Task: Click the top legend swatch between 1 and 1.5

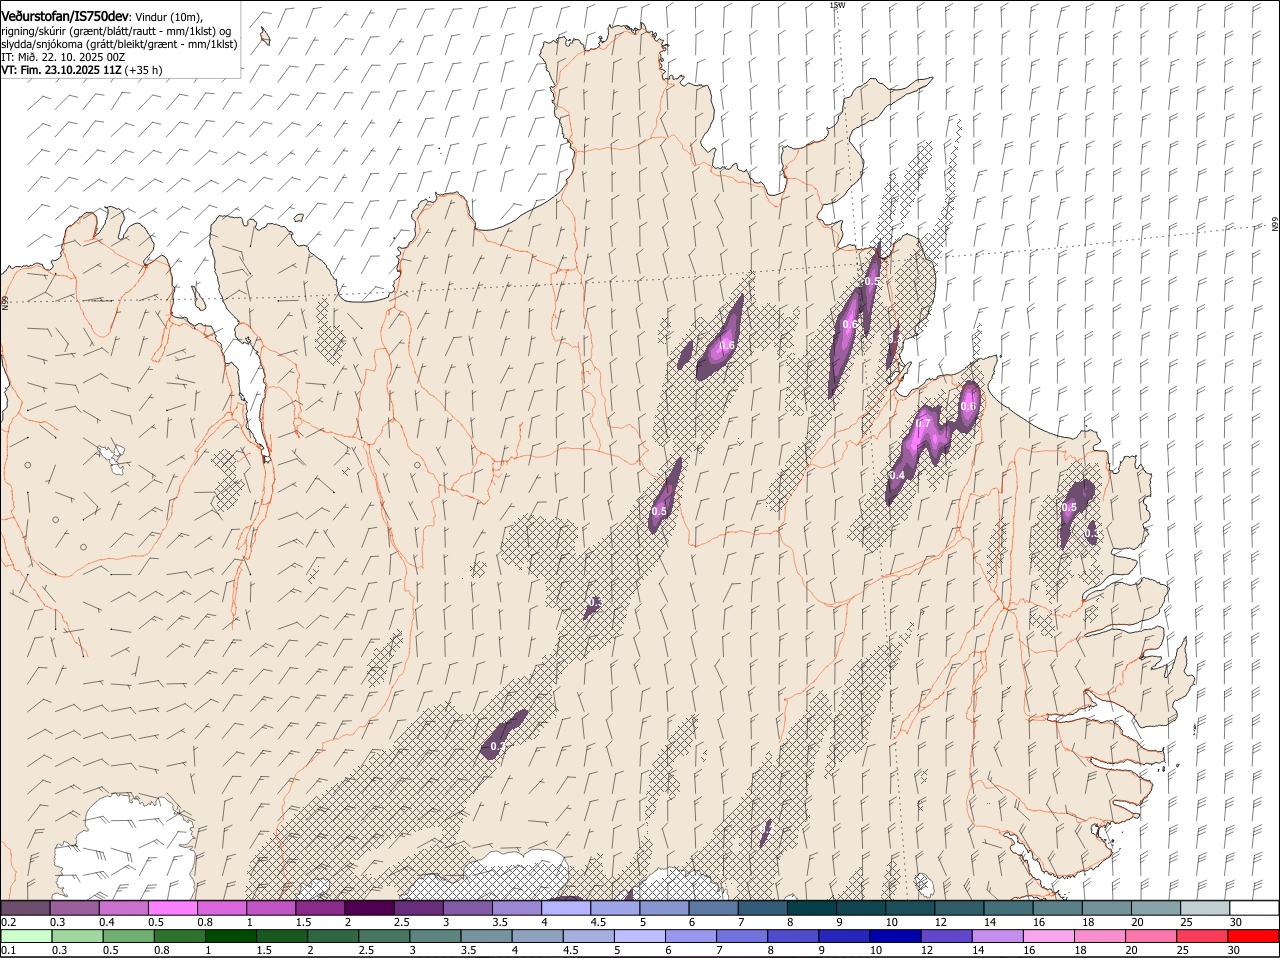Action: coord(271,908)
